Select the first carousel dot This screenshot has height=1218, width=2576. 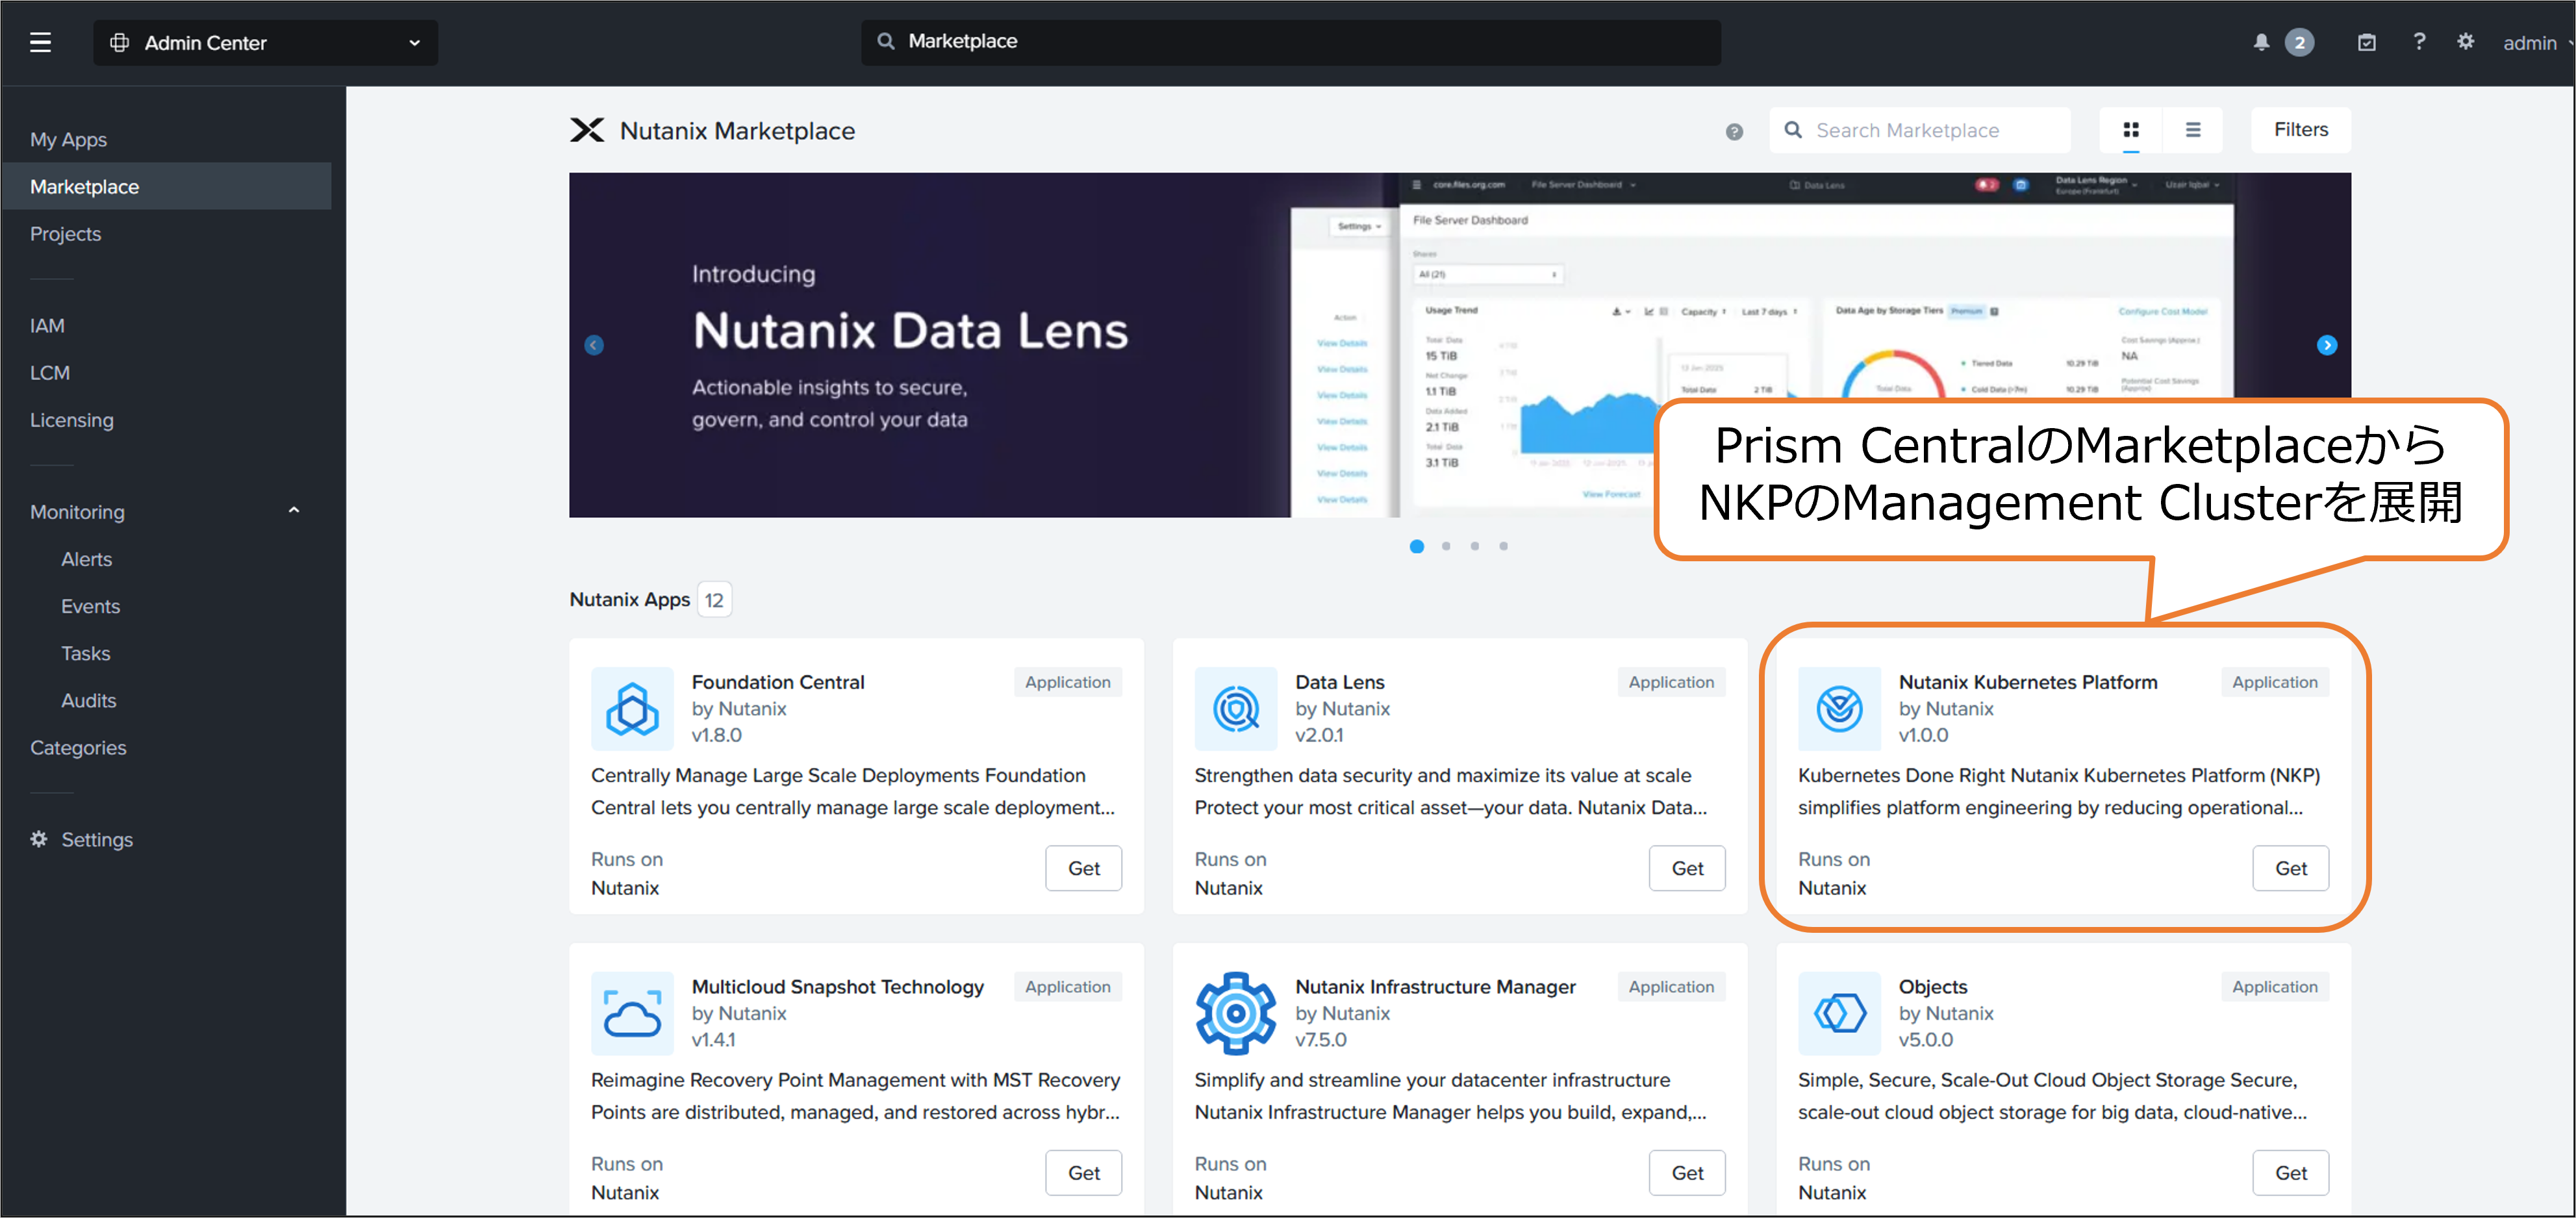1416,546
